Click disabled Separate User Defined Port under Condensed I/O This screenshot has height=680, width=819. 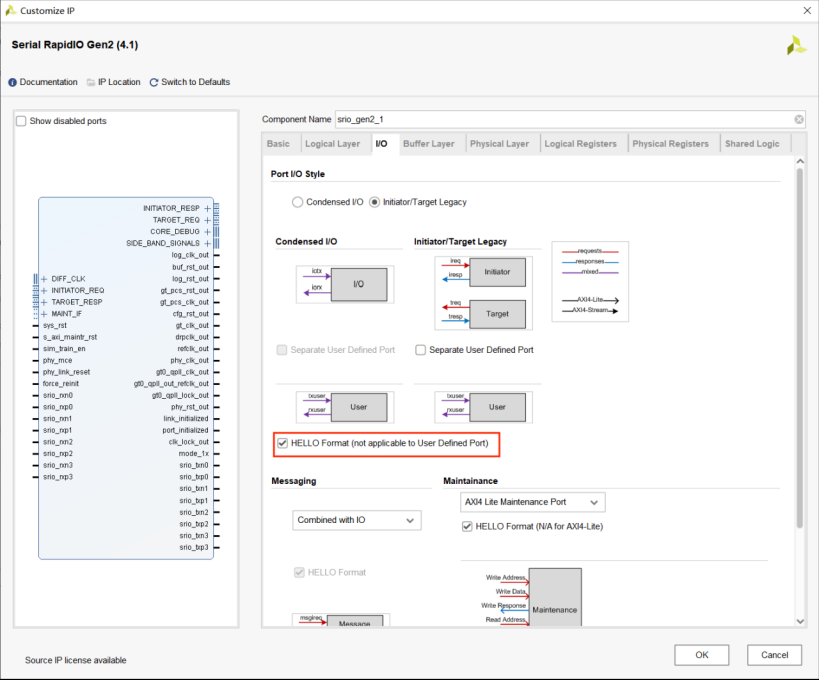coord(282,350)
